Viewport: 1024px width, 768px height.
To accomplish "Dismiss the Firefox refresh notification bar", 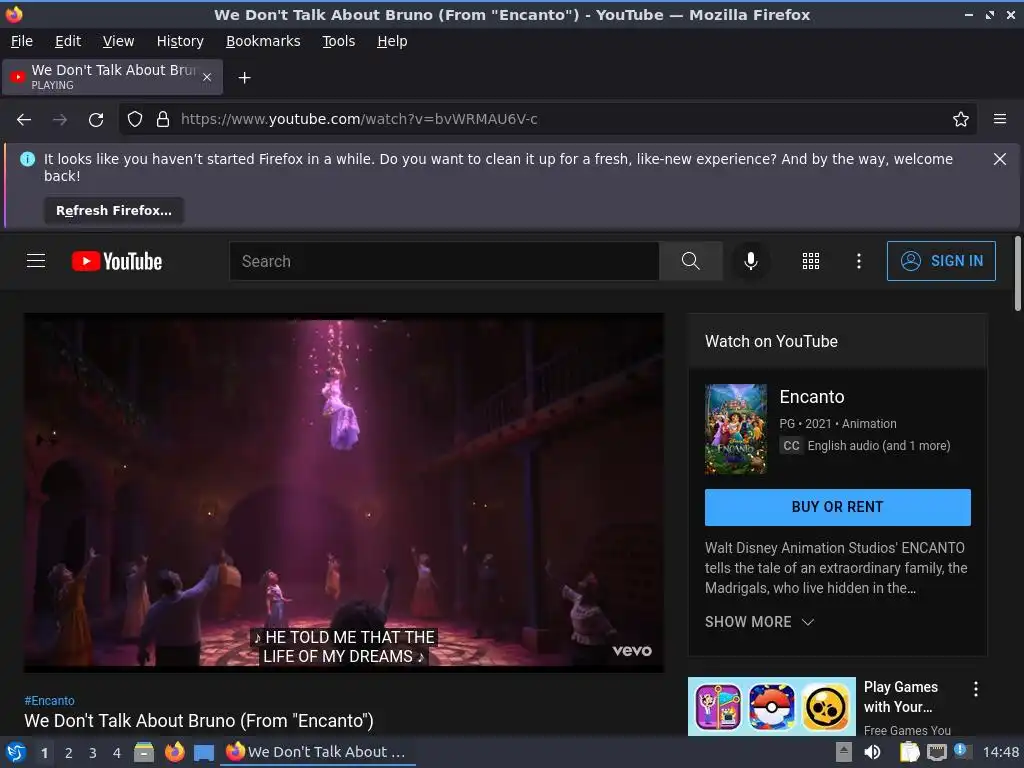I will tap(999, 159).
